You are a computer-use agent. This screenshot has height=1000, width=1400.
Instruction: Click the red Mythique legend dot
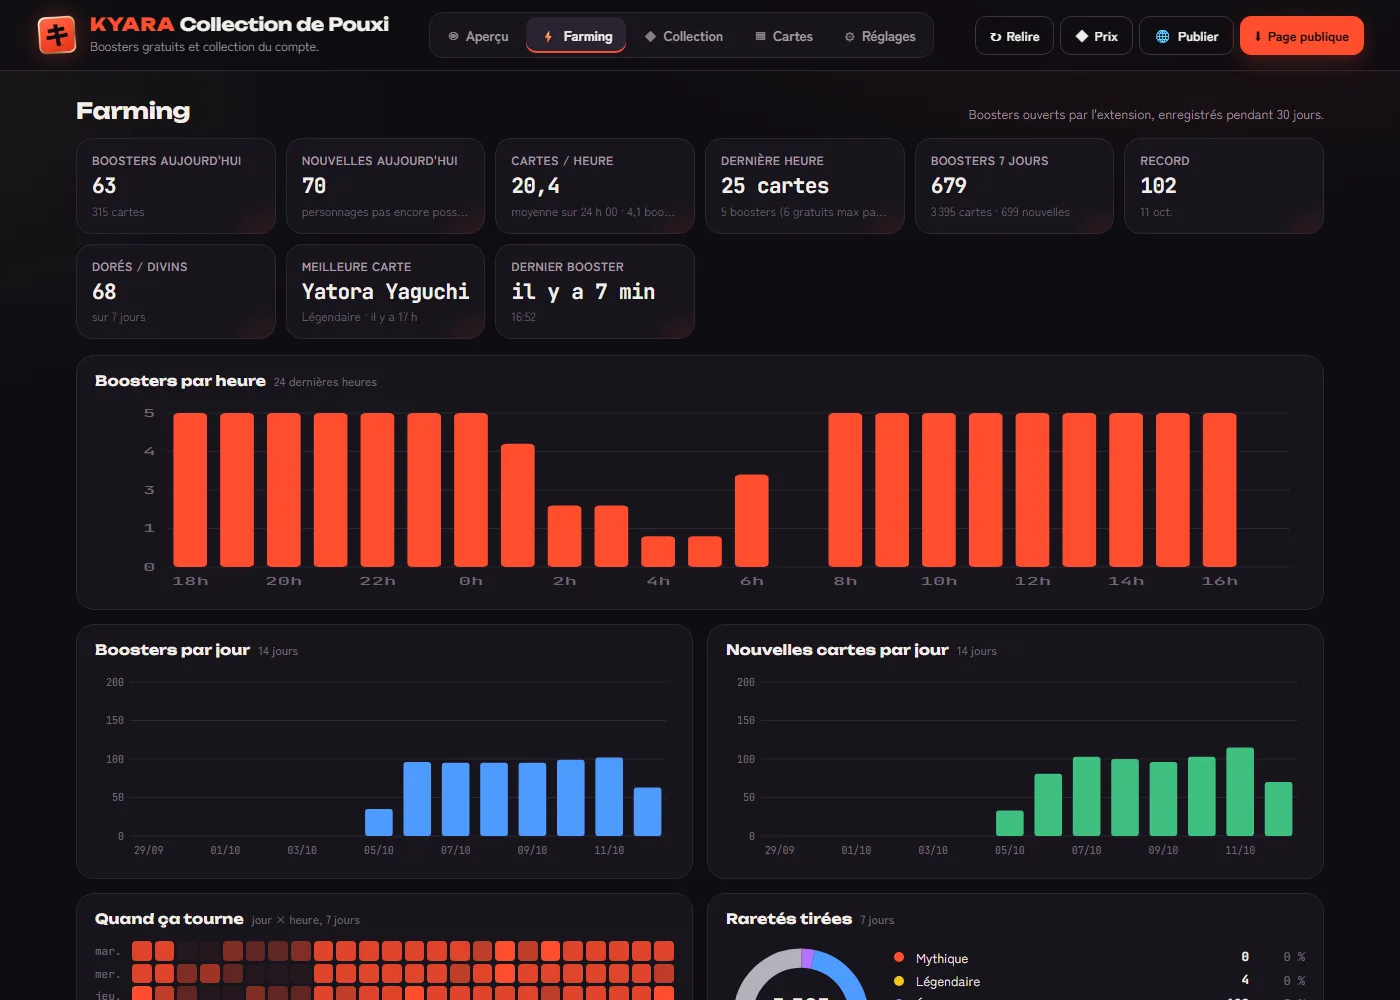[x=899, y=958]
